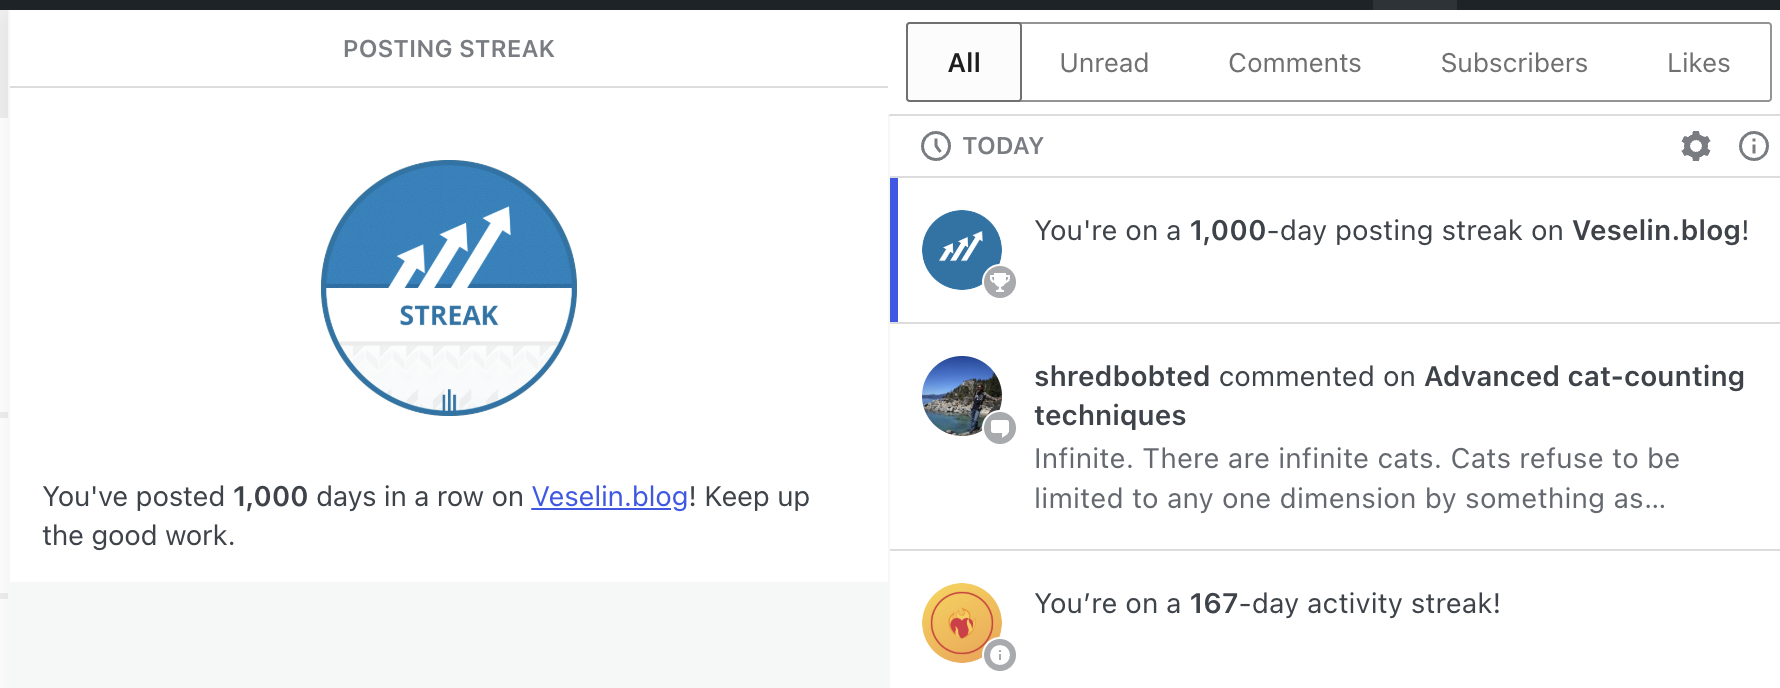
Task: Click the comment bubble badge on shredbobted avatar
Action: pyautogui.click(x=999, y=428)
